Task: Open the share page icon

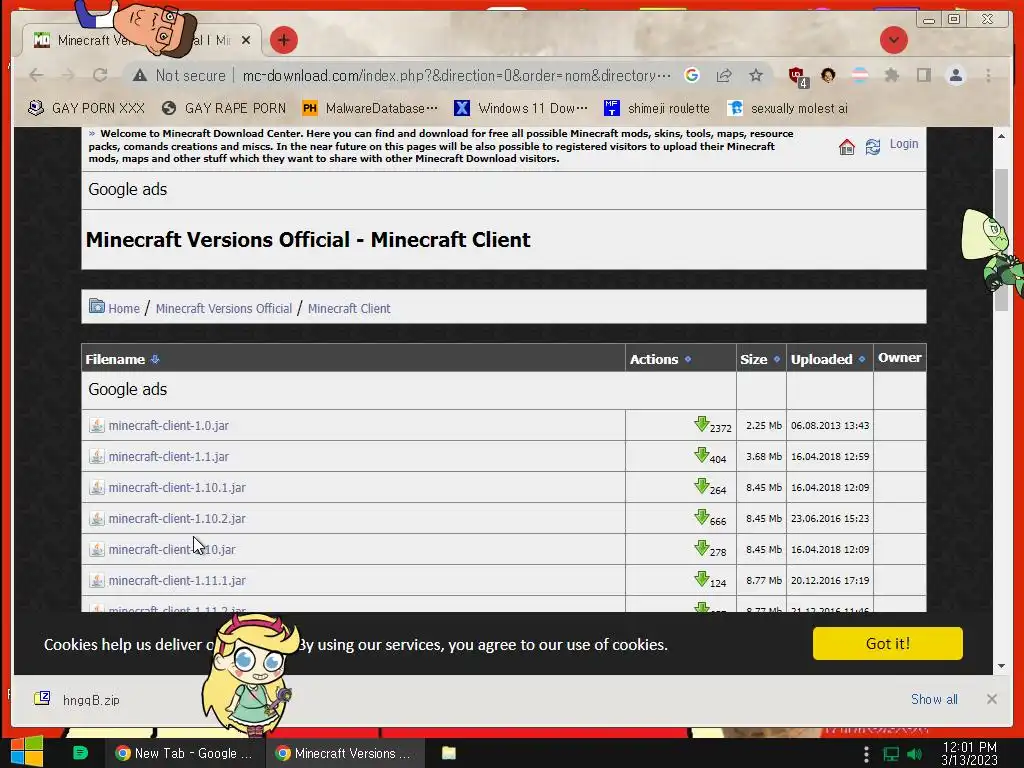Action: (x=724, y=76)
